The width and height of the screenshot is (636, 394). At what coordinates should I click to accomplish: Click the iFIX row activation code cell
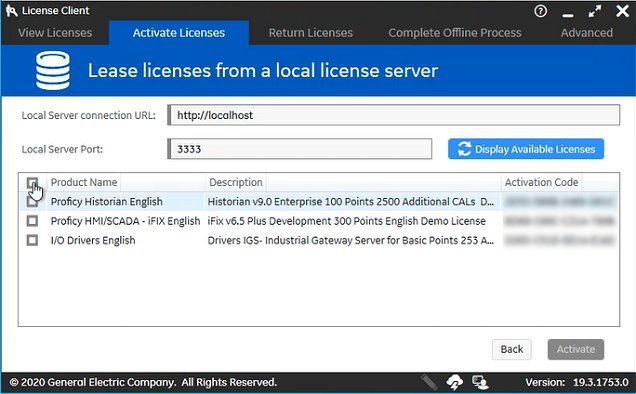[560, 221]
